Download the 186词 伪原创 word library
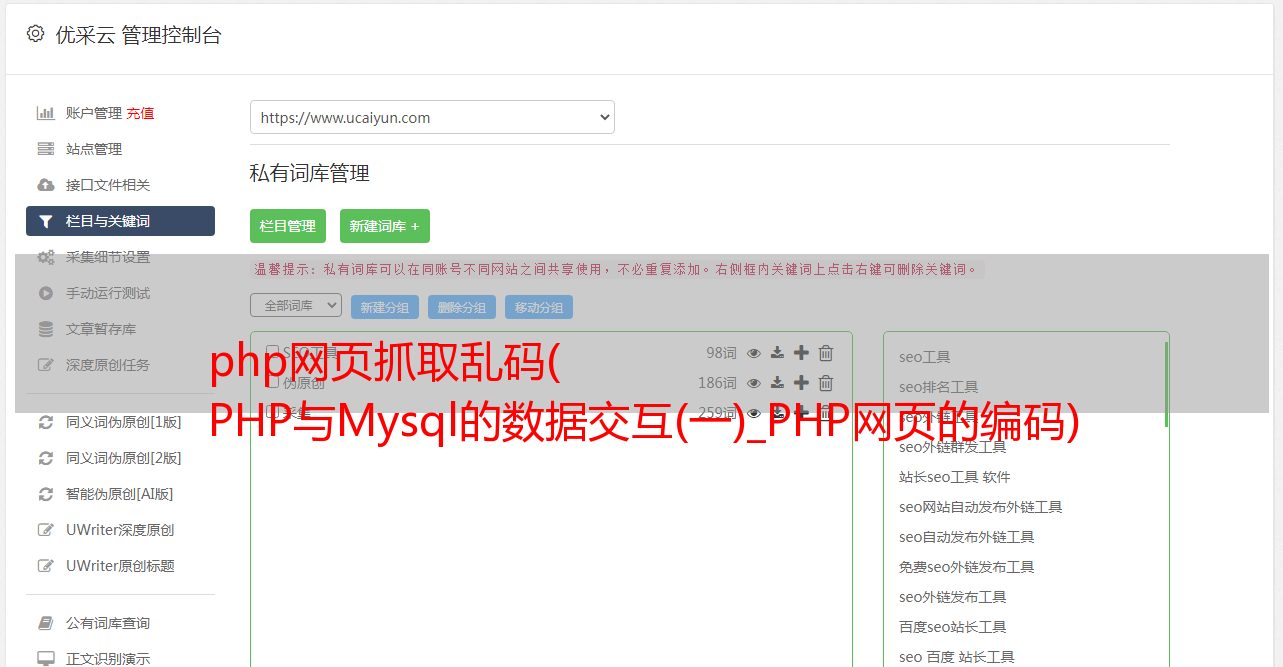The image size is (1283, 667). click(x=778, y=383)
